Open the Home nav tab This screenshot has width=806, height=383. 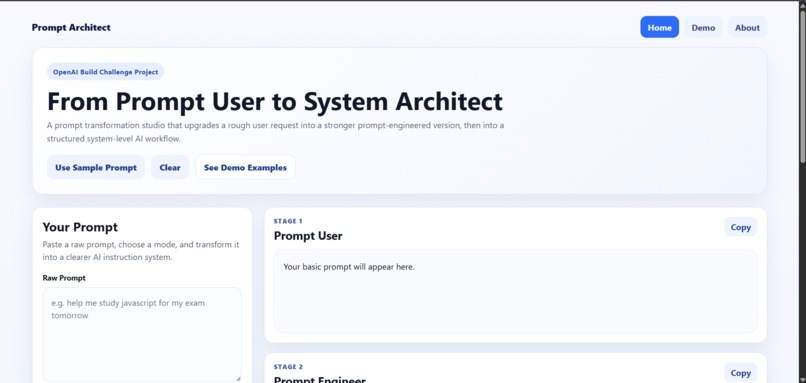coord(659,27)
